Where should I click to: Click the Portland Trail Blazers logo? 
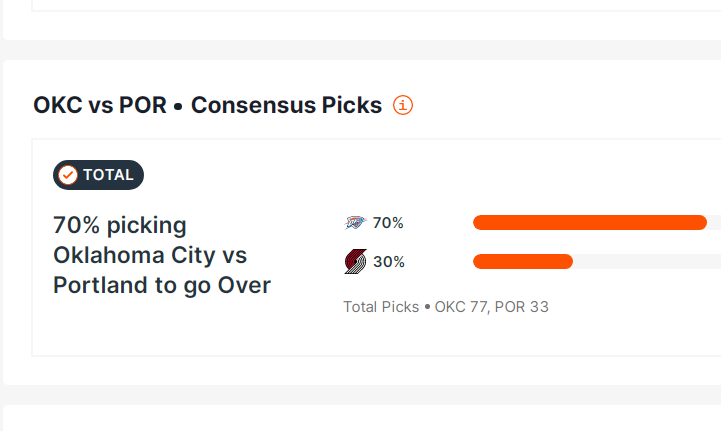(355, 261)
